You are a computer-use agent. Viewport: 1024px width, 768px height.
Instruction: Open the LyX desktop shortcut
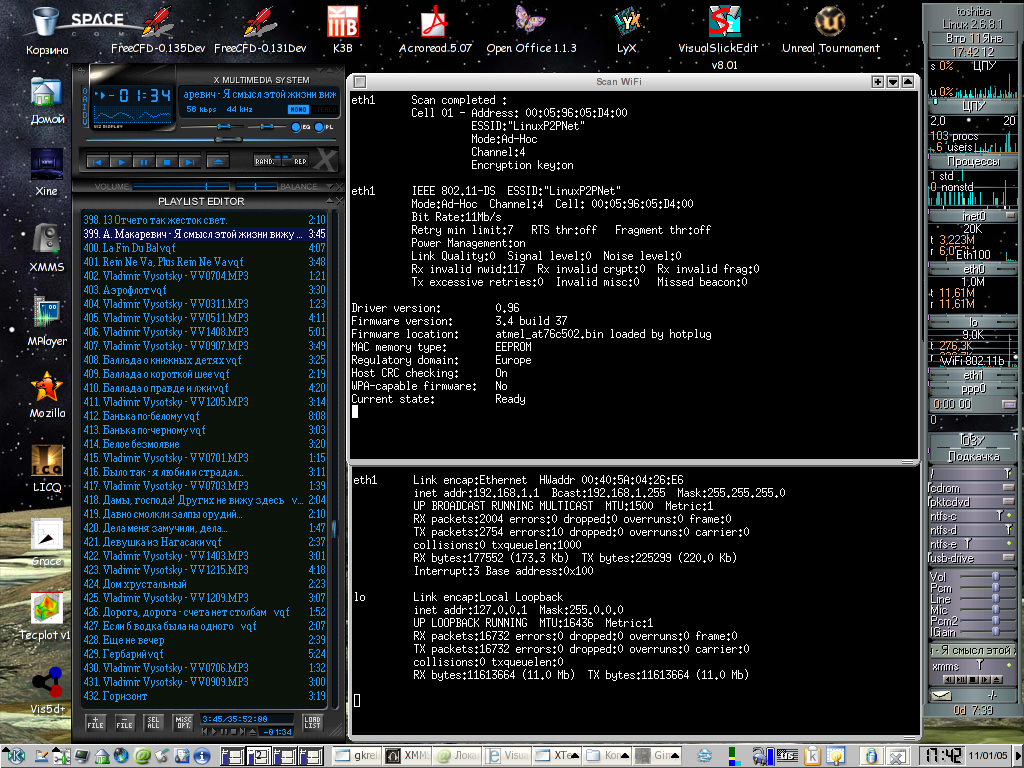627,22
